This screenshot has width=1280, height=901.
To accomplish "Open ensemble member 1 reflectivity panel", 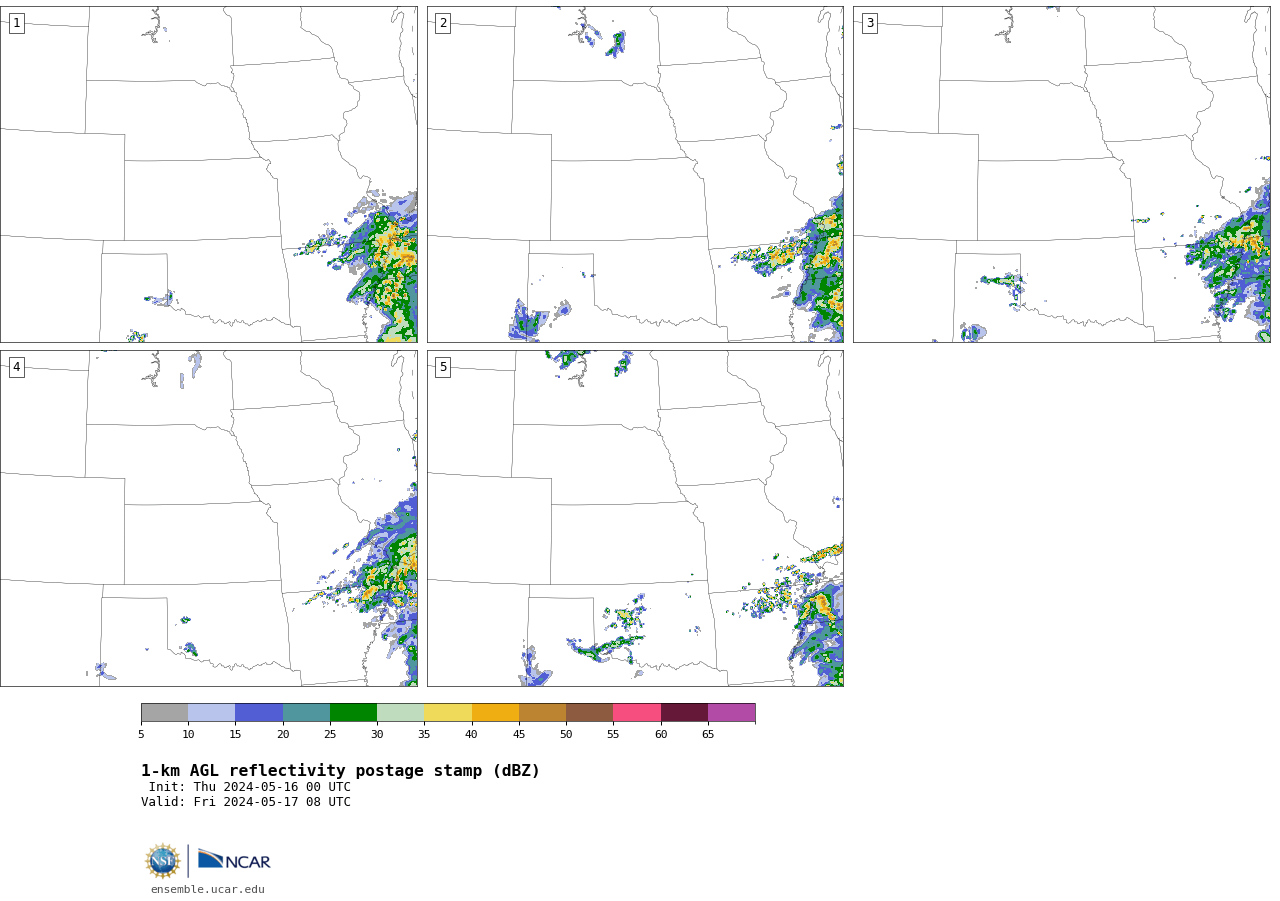I will [x=208, y=175].
